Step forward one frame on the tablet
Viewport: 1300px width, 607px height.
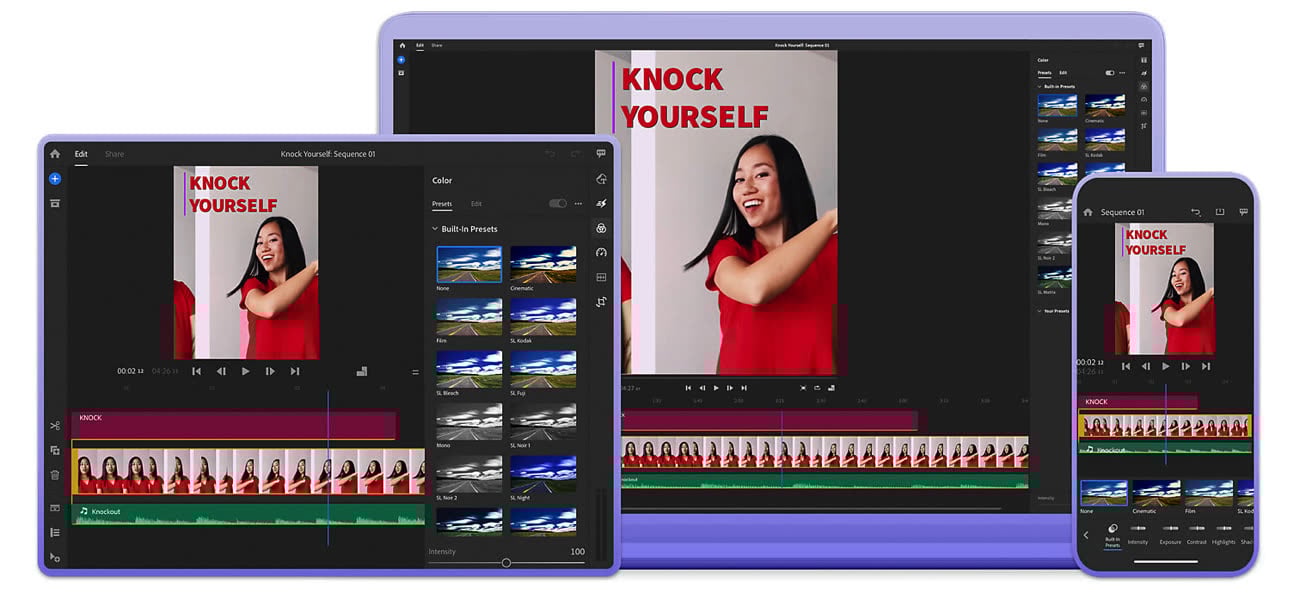click(x=270, y=371)
